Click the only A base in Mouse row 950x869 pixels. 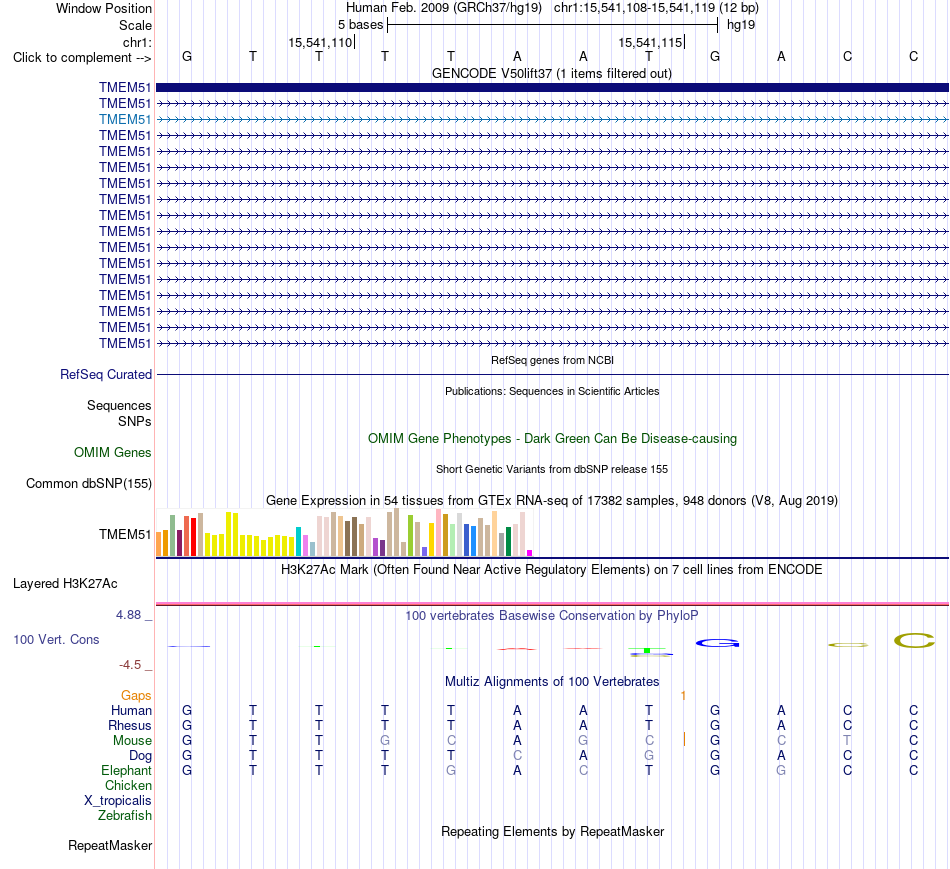click(517, 741)
